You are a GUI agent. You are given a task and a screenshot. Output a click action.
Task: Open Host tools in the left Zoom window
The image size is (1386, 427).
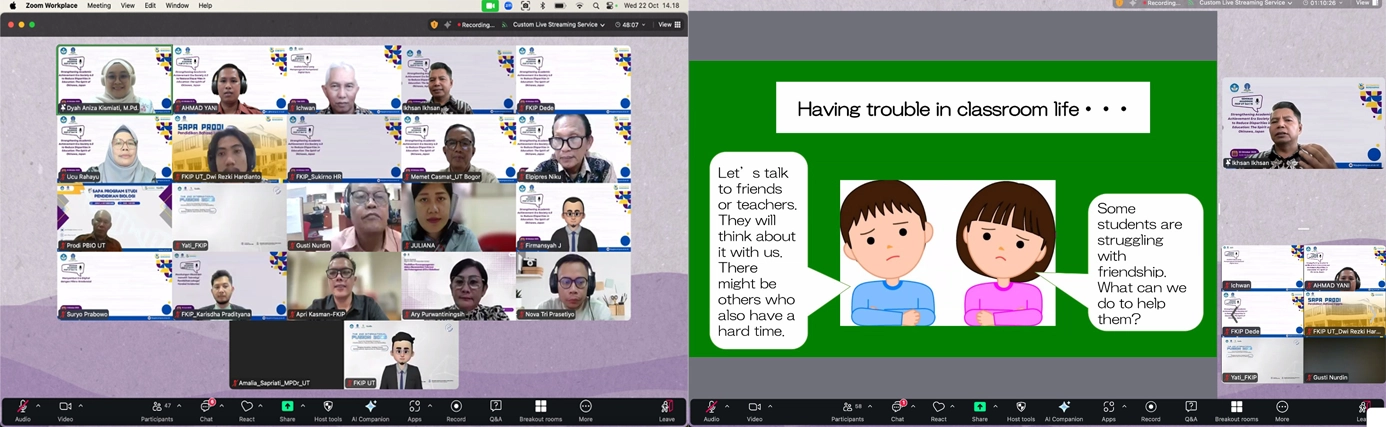coord(328,410)
